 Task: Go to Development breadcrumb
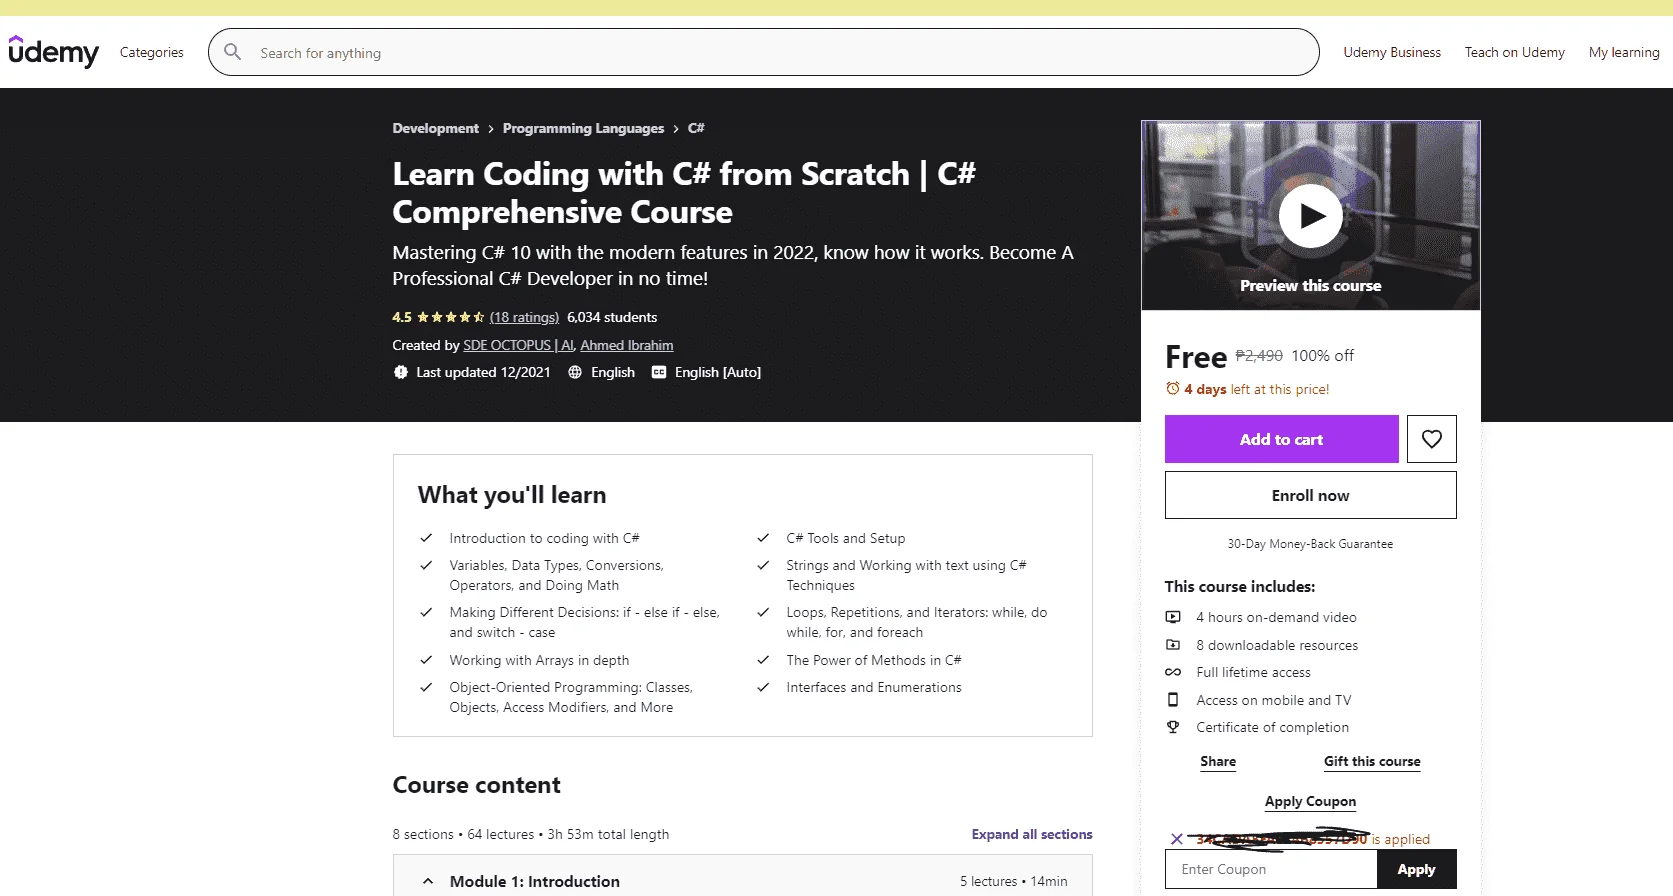coord(436,128)
